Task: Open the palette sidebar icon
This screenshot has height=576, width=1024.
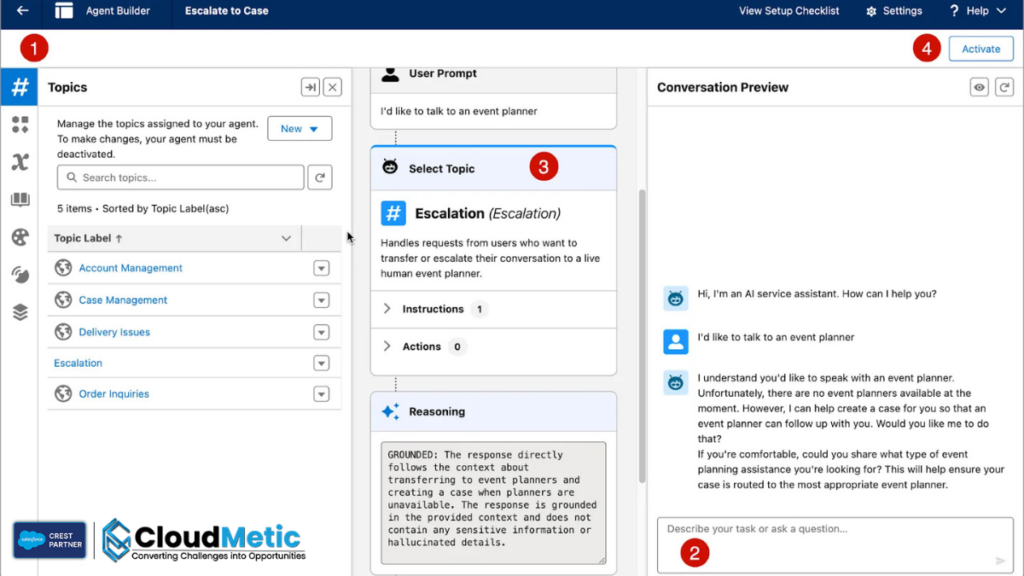Action: 19,237
